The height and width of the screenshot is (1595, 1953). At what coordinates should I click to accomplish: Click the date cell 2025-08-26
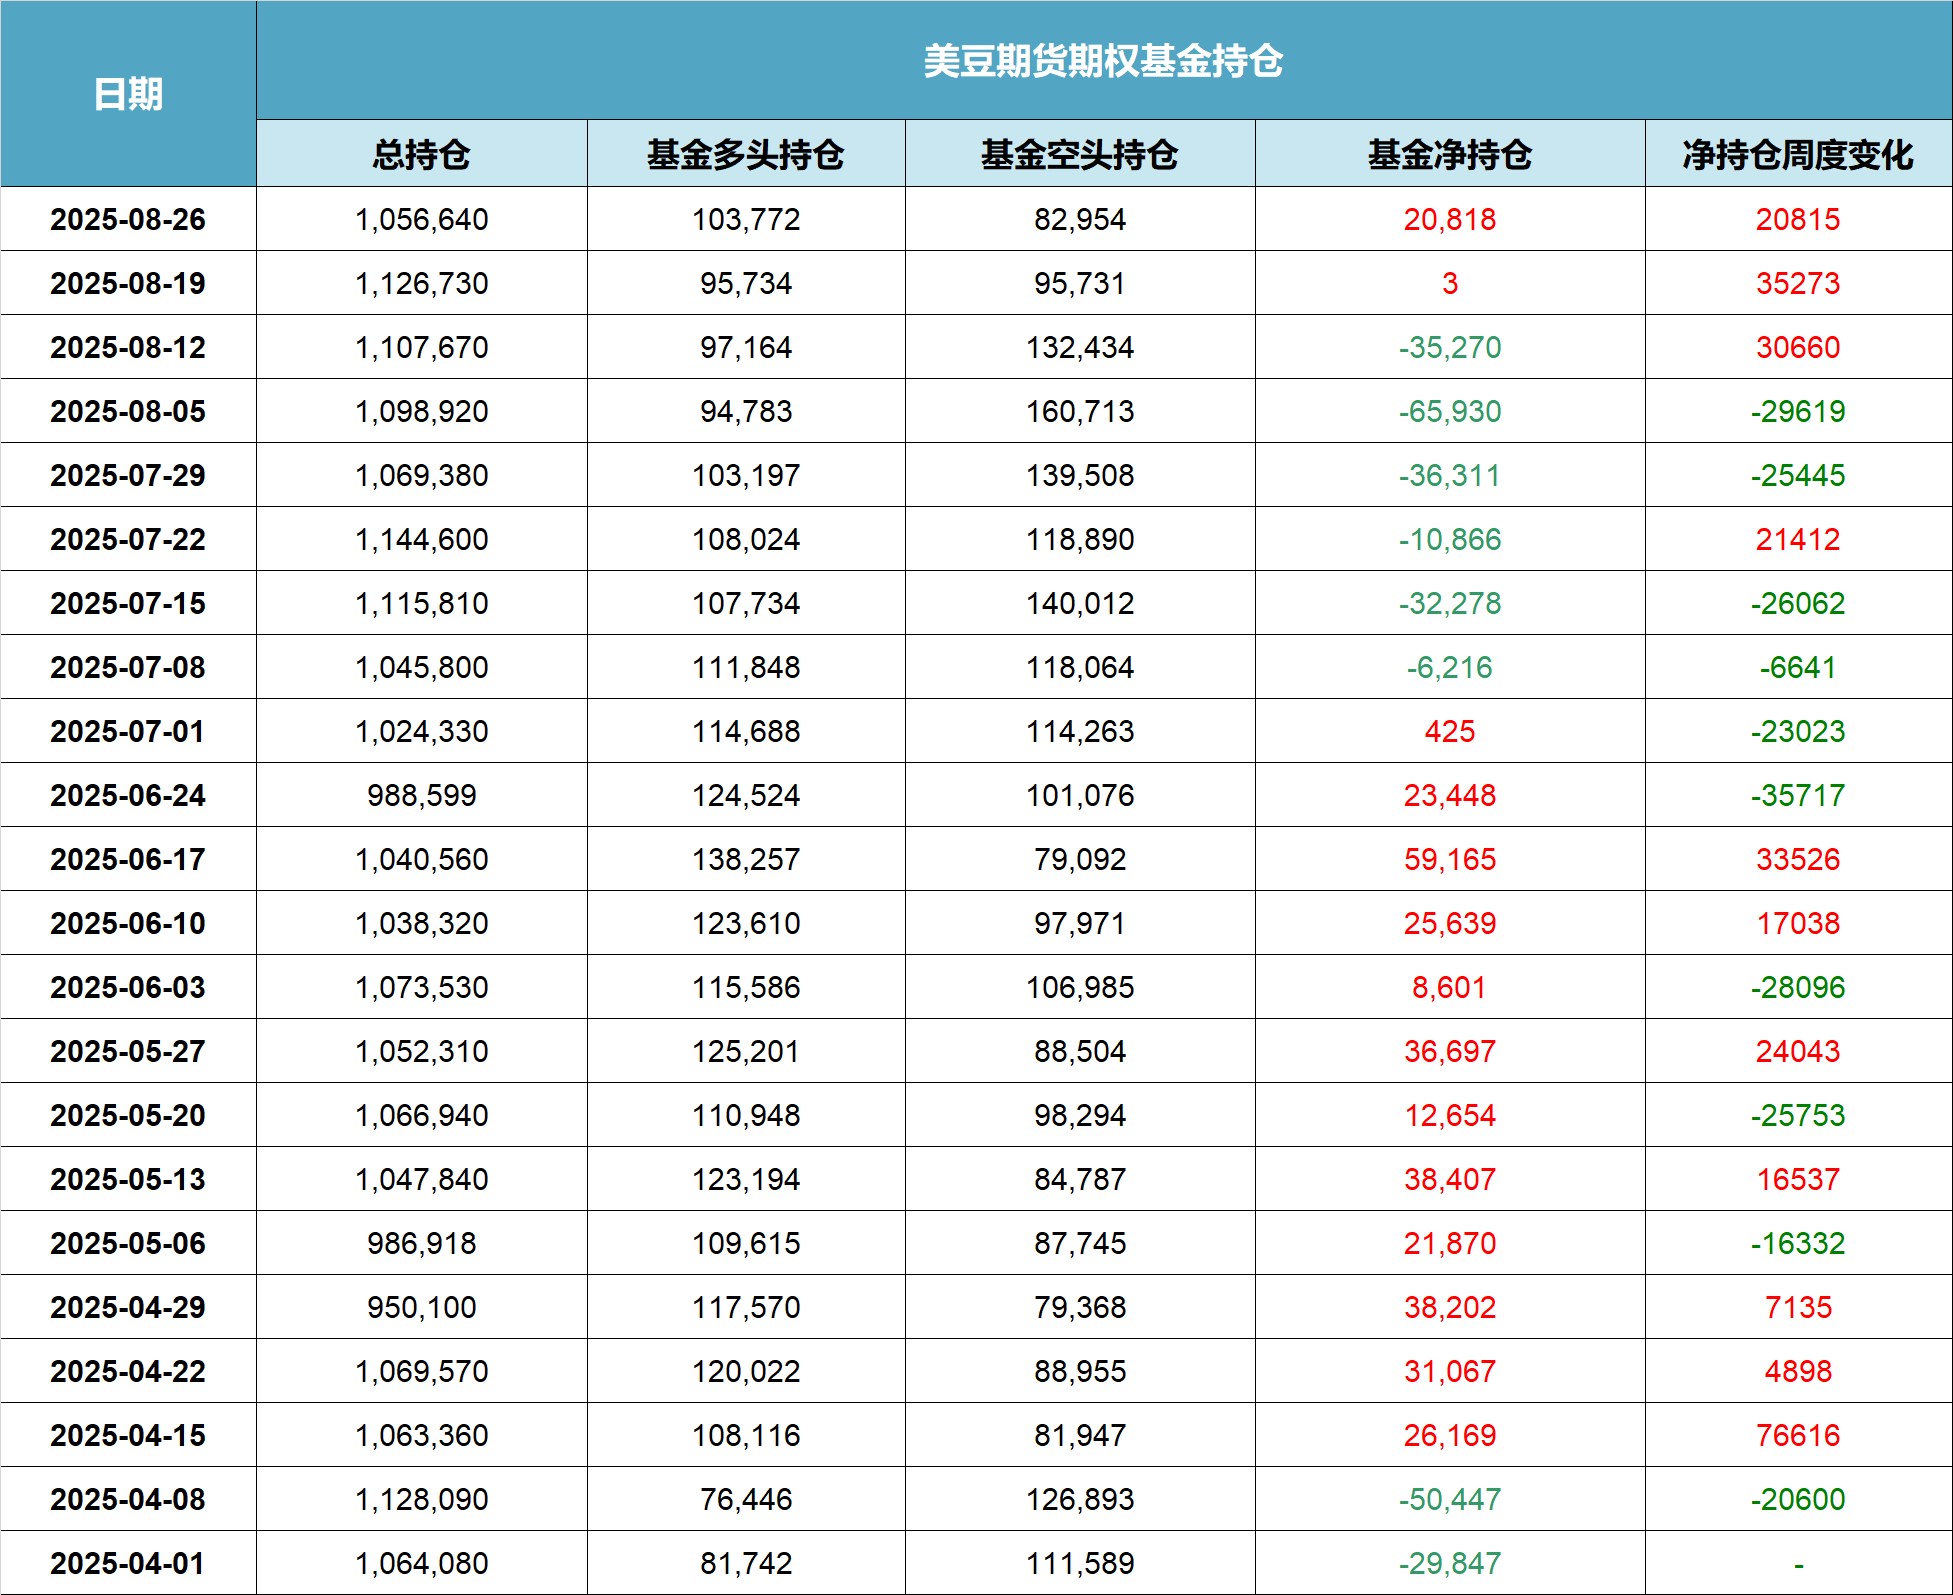point(128,219)
